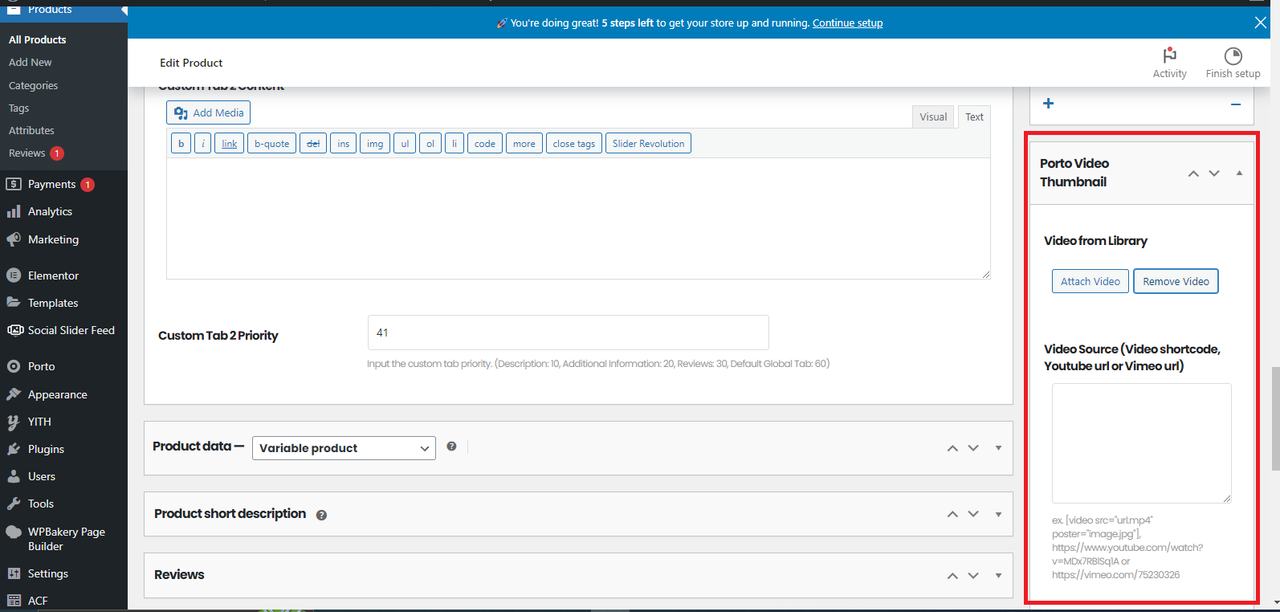Insert image with img quicktag
Viewport: 1280px width, 612px height.
click(x=375, y=144)
